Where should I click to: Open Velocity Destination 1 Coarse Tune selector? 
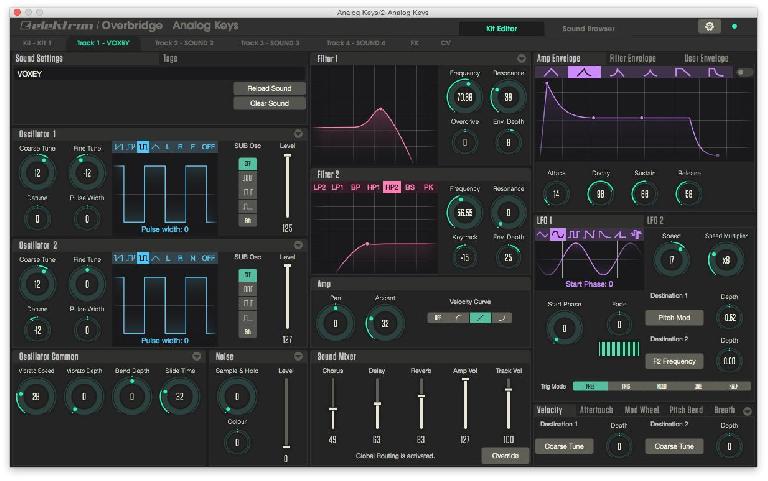[564, 446]
